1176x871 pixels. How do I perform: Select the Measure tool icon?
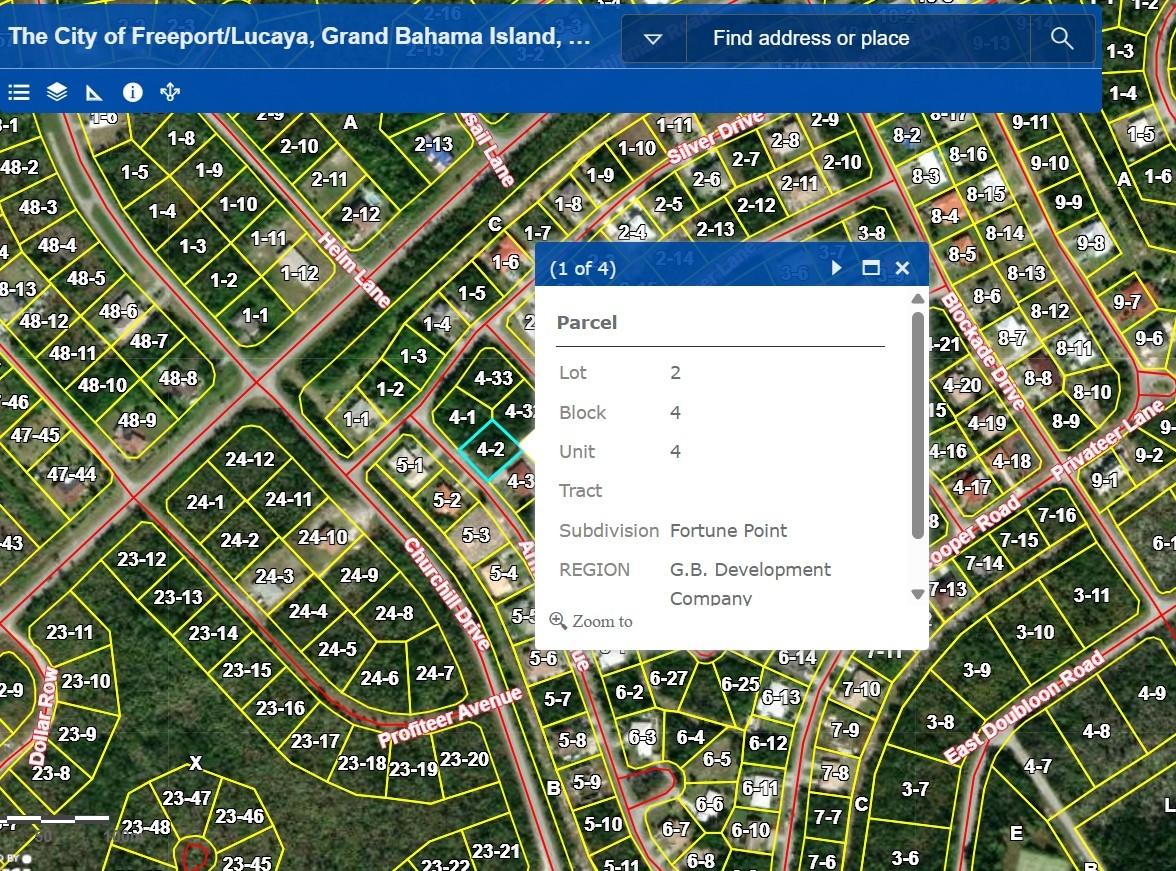(x=94, y=93)
